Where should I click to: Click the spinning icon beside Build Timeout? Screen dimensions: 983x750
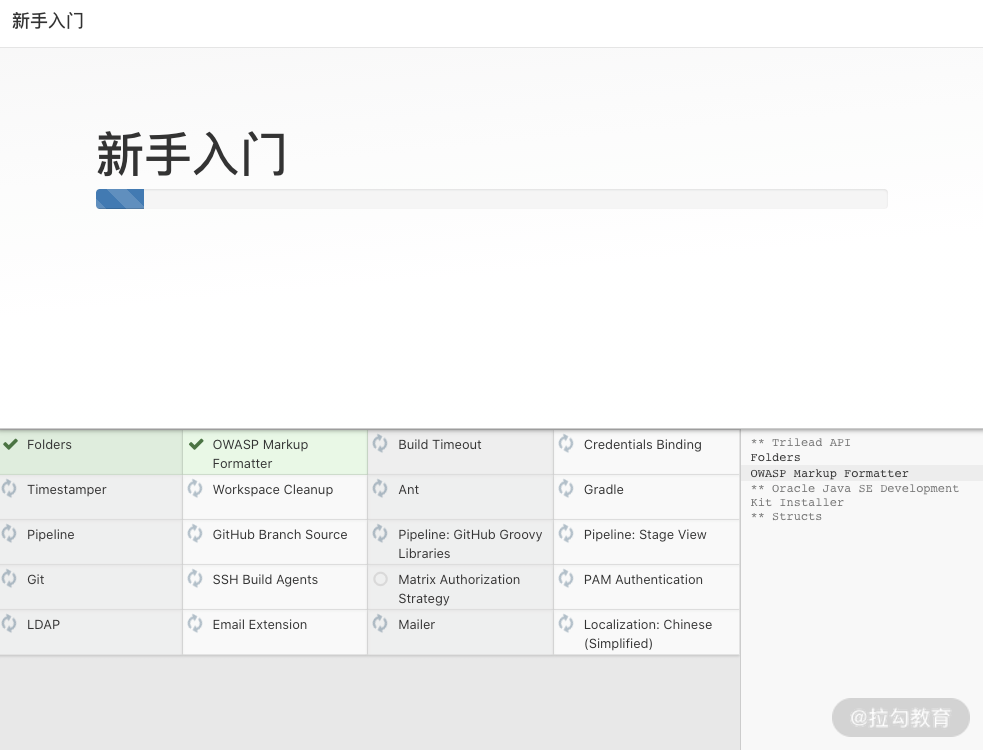point(380,443)
